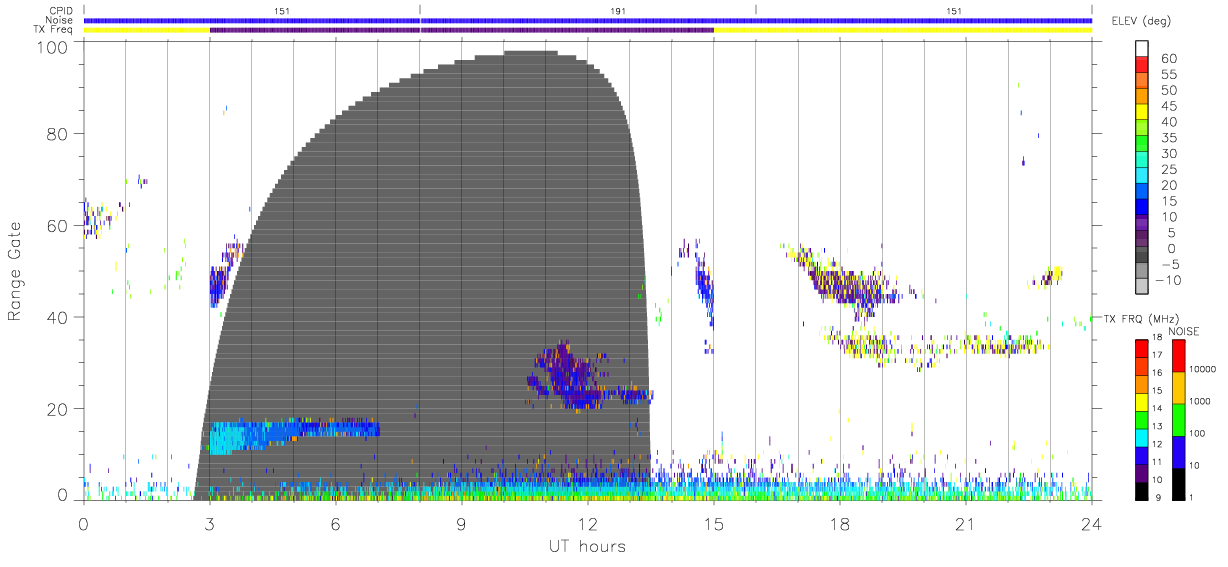Pick the green segment of the NOISE colorbar
The height and width of the screenshot is (567, 1228).
[x=1179, y=419]
